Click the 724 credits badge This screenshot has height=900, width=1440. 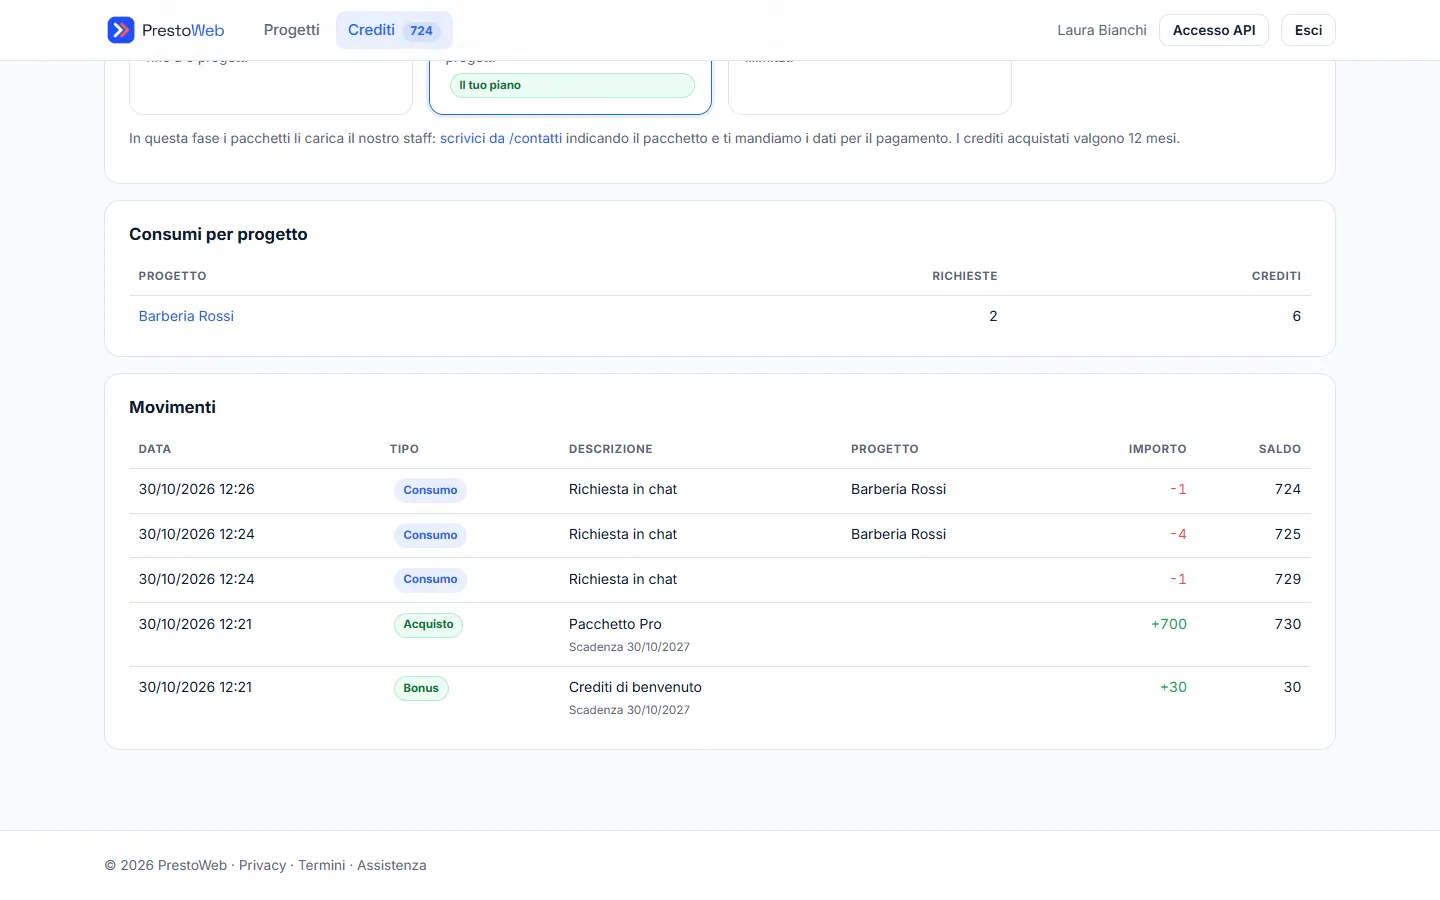pyautogui.click(x=421, y=31)
